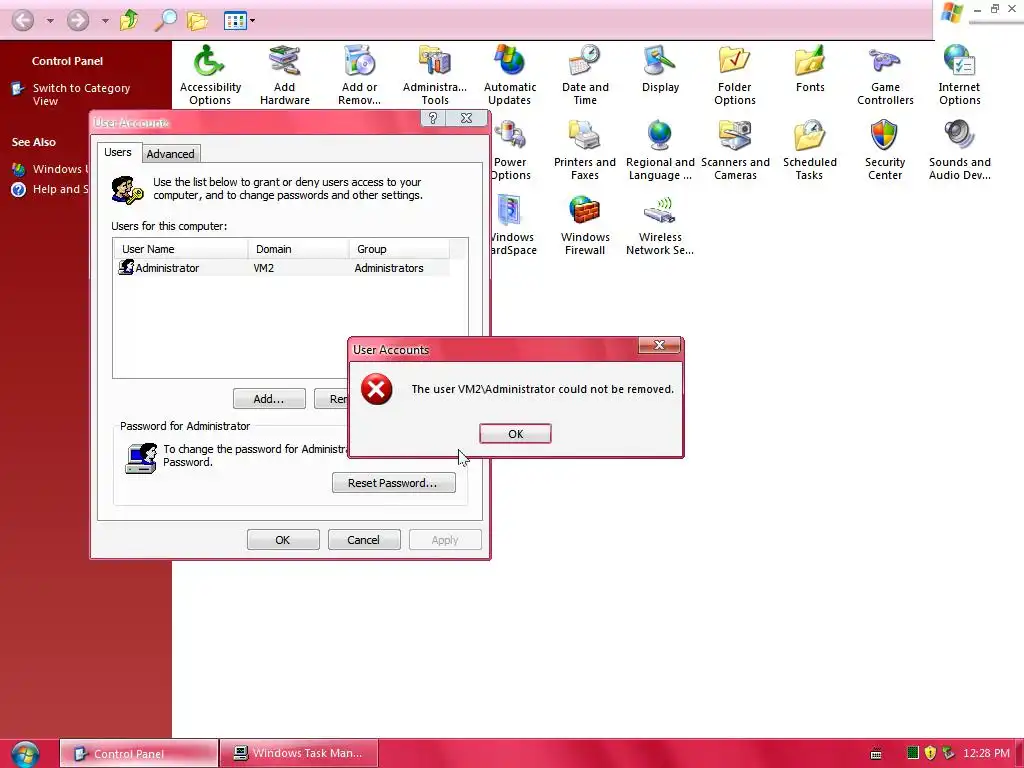Screen dimensions: 1024x768
Task: Select the Administrator user row
Action: [281, 268]
